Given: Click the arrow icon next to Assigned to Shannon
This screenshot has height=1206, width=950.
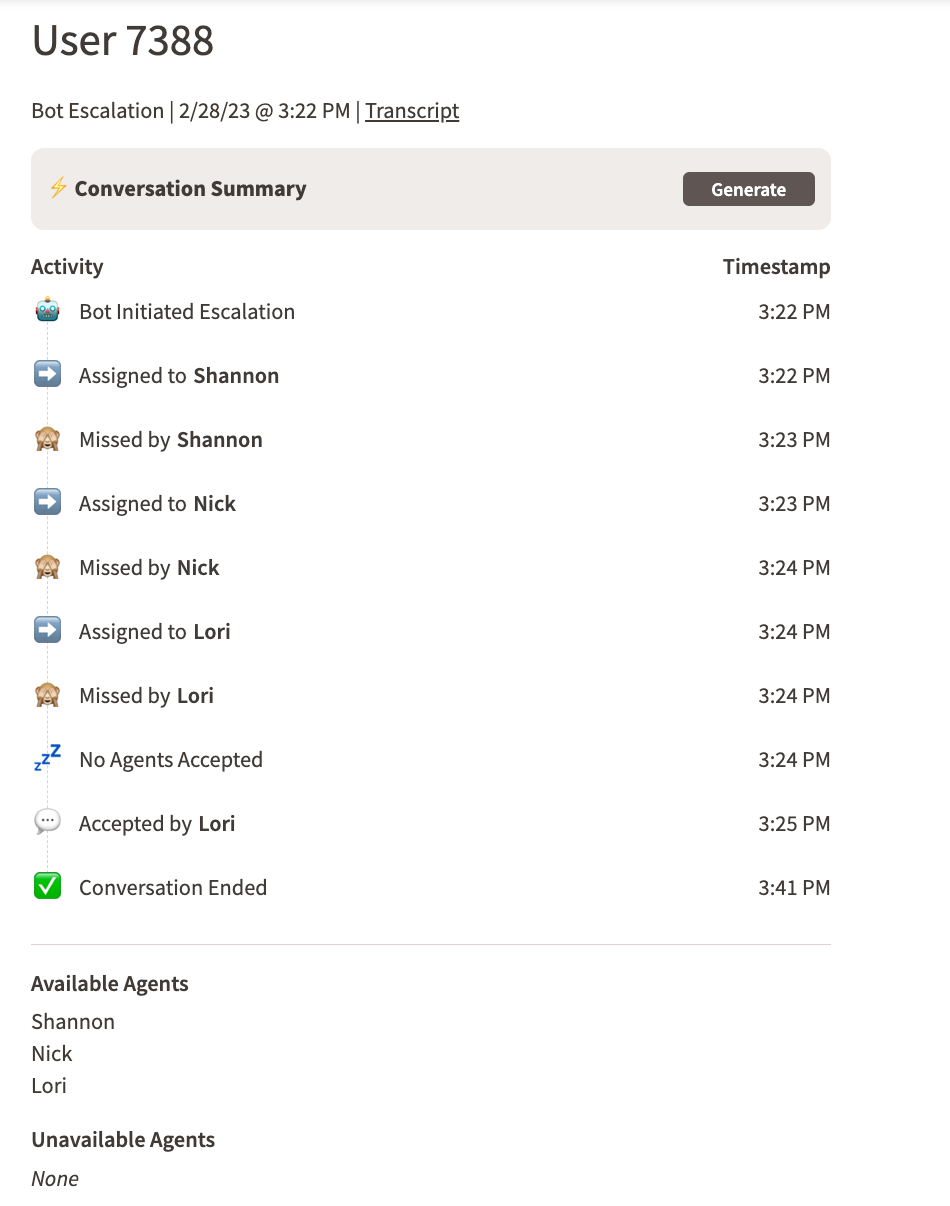Looking at the screenshot, I should 47,376.
